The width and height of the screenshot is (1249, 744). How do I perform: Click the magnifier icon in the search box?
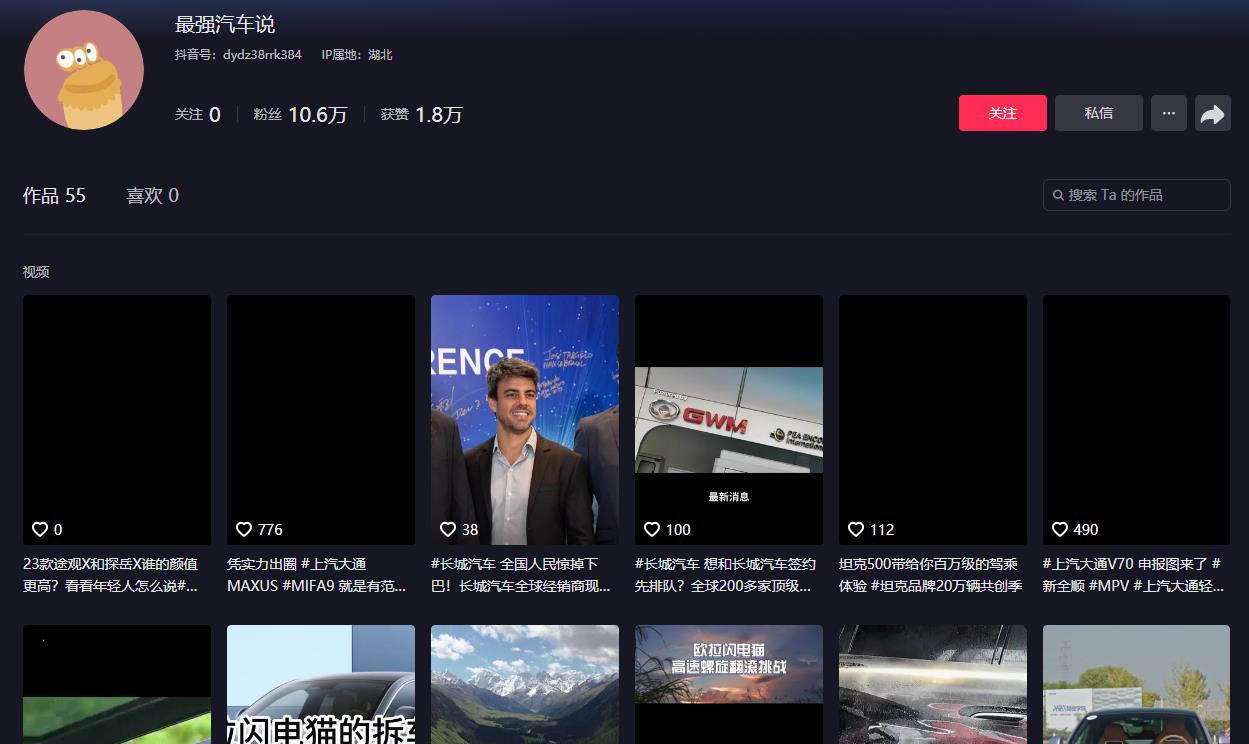(x=1058, y=195)
